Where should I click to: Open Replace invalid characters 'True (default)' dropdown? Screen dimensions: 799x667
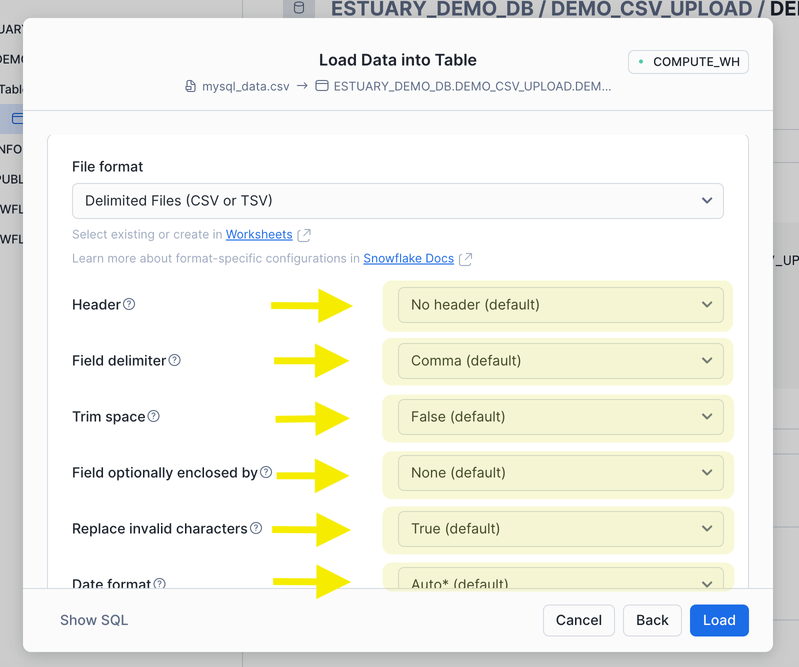tap(561, 529)
